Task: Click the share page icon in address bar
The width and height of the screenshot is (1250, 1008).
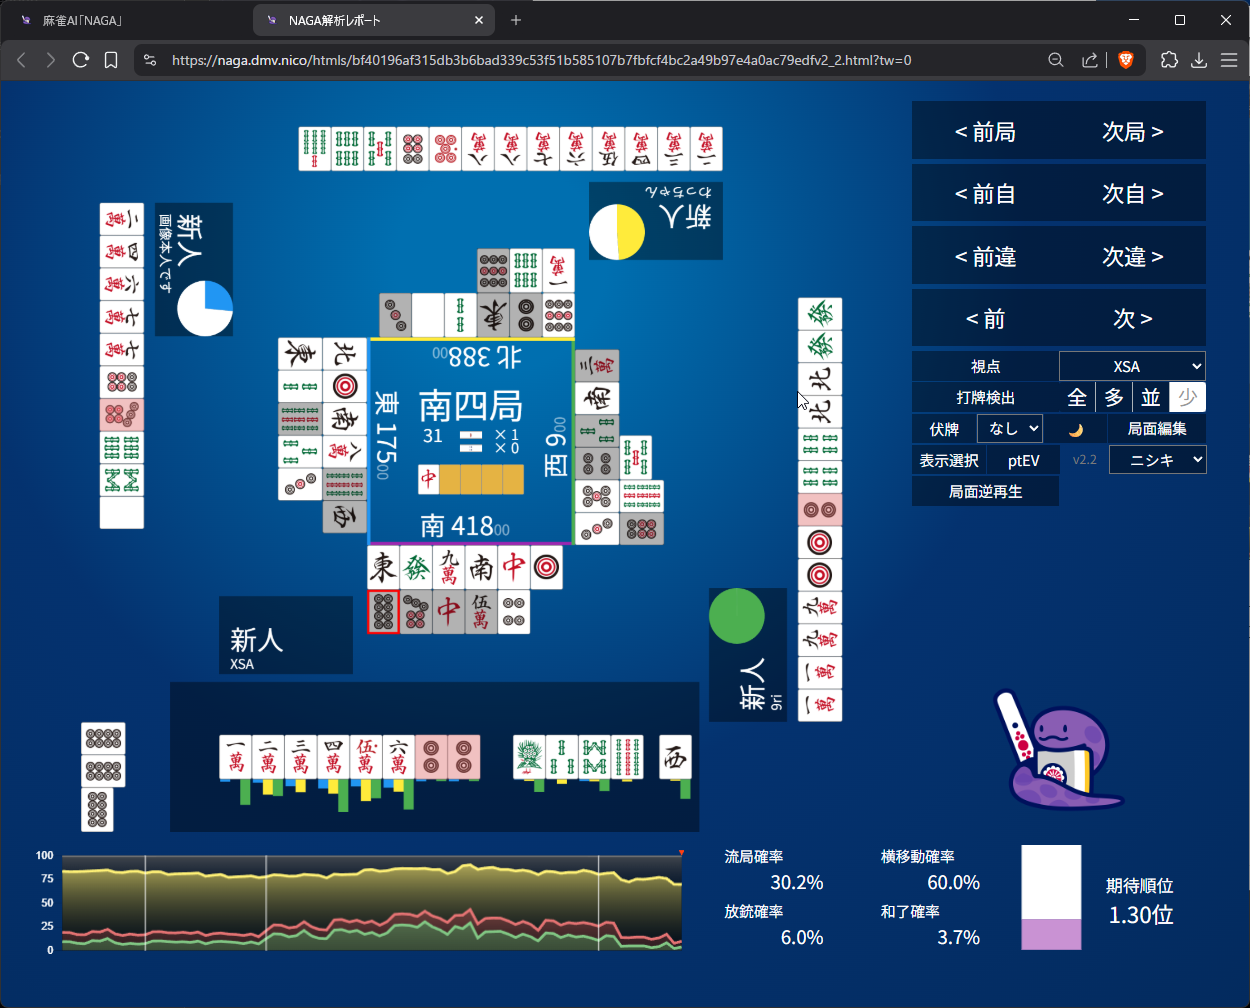Action: tap(1089, 60)
